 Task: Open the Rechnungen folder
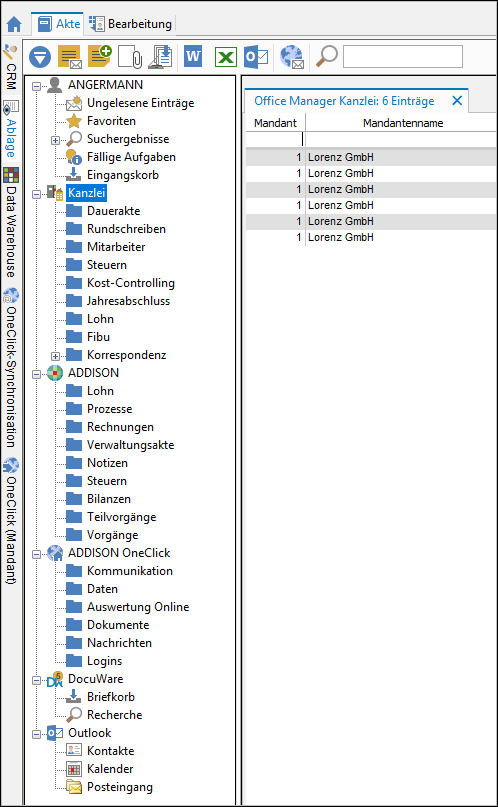(x=120, y=427)
